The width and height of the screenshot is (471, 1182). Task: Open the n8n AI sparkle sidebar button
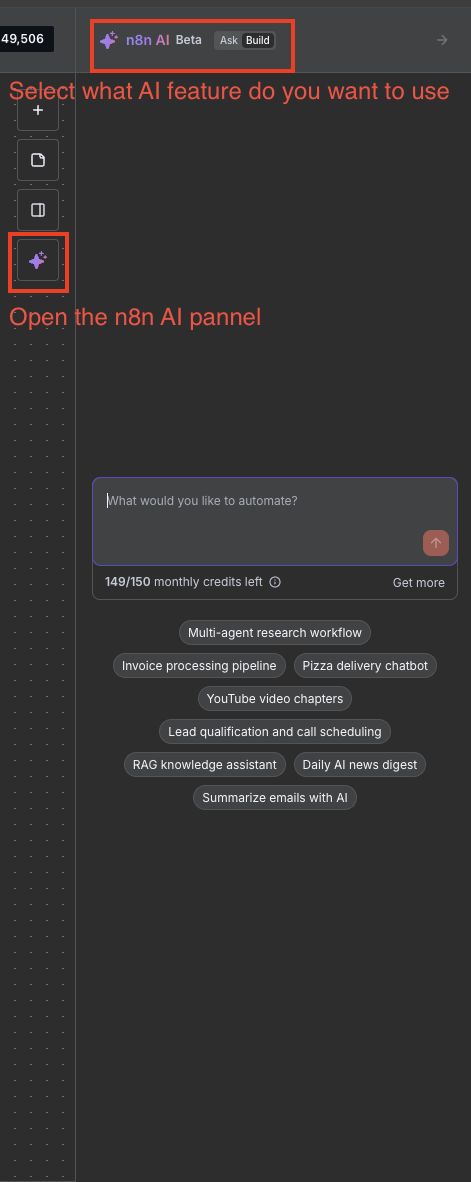38,261
